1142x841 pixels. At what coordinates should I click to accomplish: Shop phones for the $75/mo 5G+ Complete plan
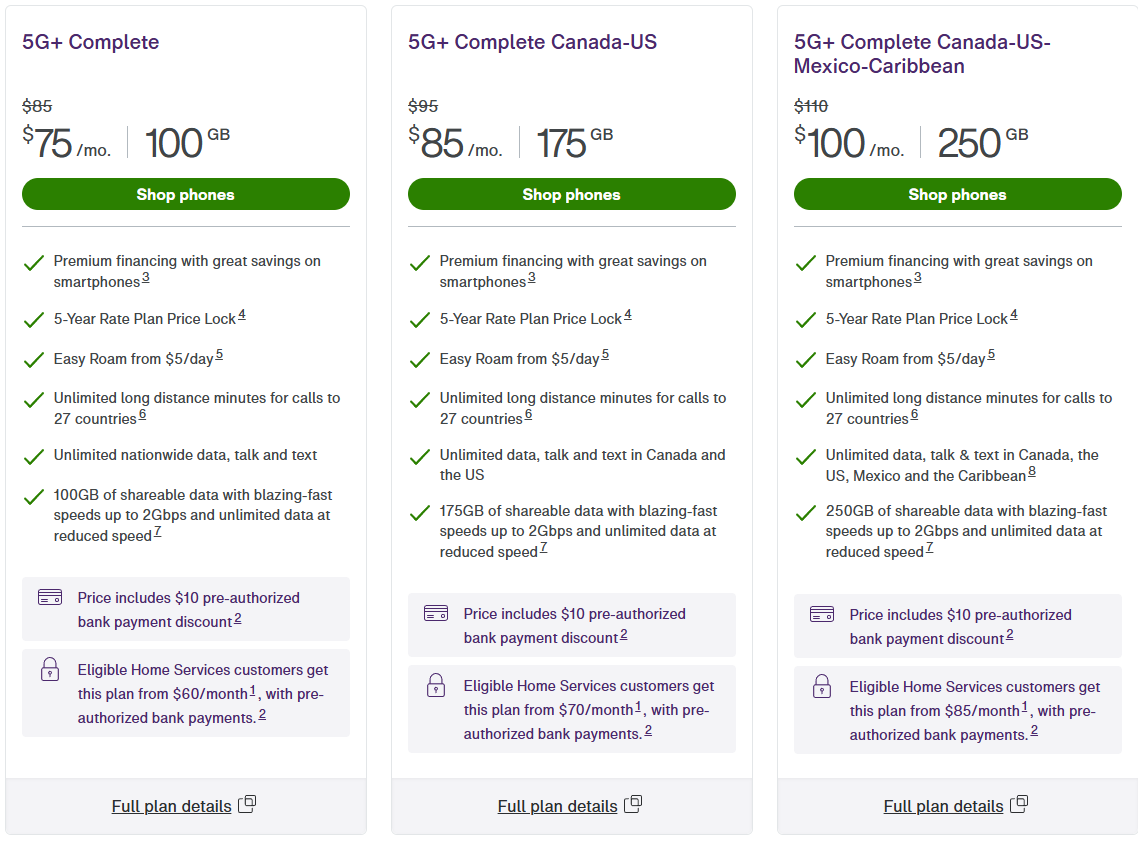tap(186, 194)
